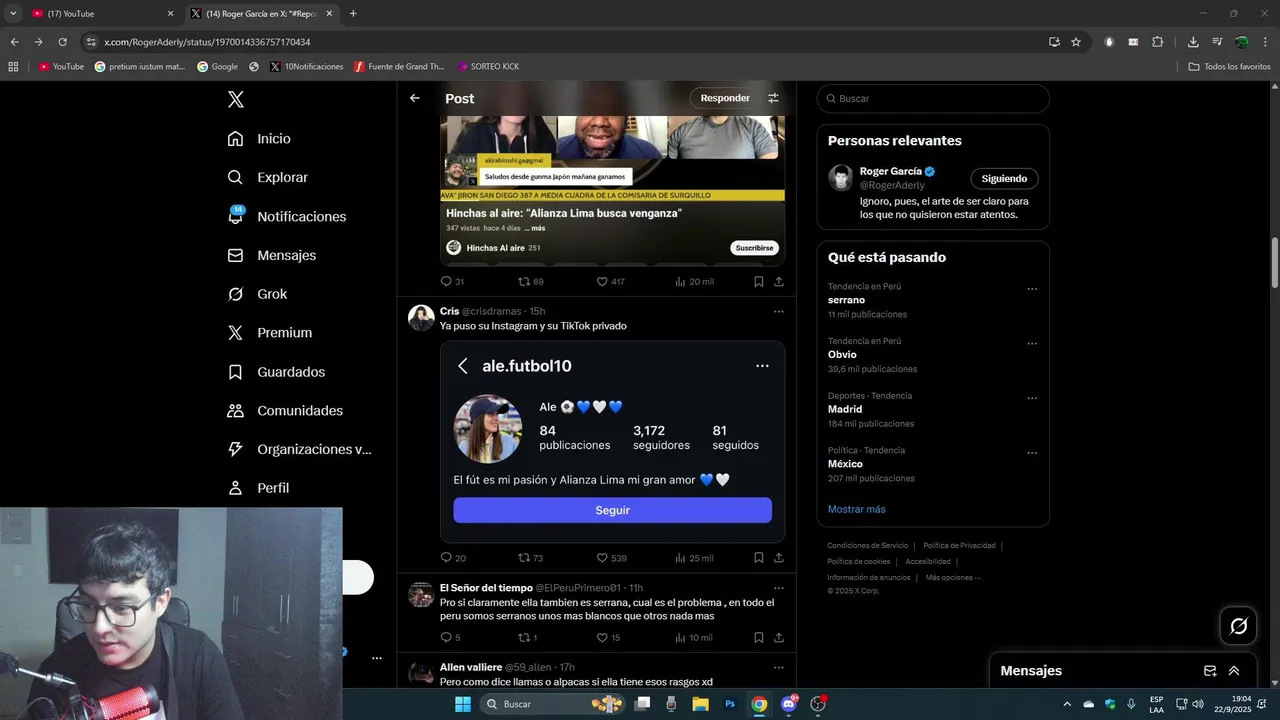Click the Buscar search field on X
The height and width of the screenshot is (720, 1280).
(x=933, y=98)
